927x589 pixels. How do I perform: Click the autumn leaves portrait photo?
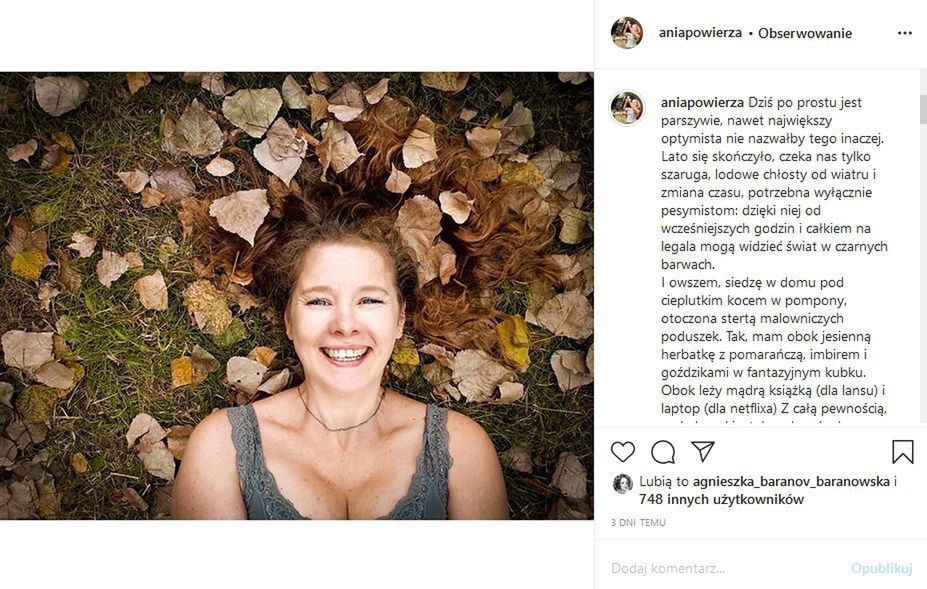pyautogui.click(x=297, y=295)
